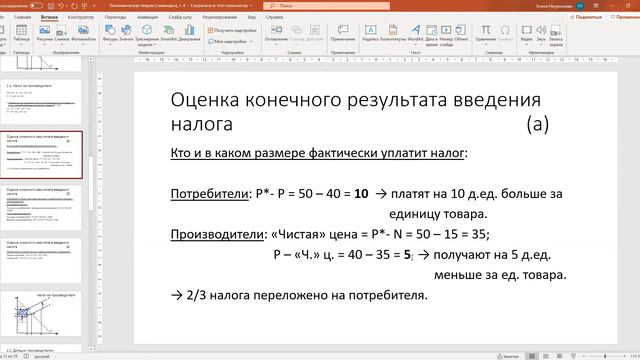Click the Снимок screenshot icon
This screenshot has width=640, height=360.
[62, 33]
